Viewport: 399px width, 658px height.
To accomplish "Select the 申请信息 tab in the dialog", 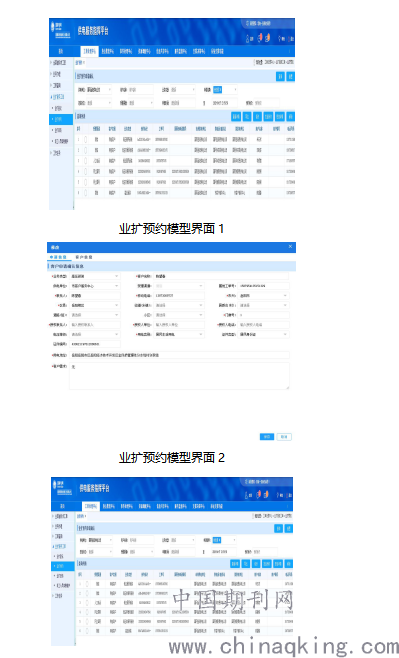I will click(x=58, y=257).
